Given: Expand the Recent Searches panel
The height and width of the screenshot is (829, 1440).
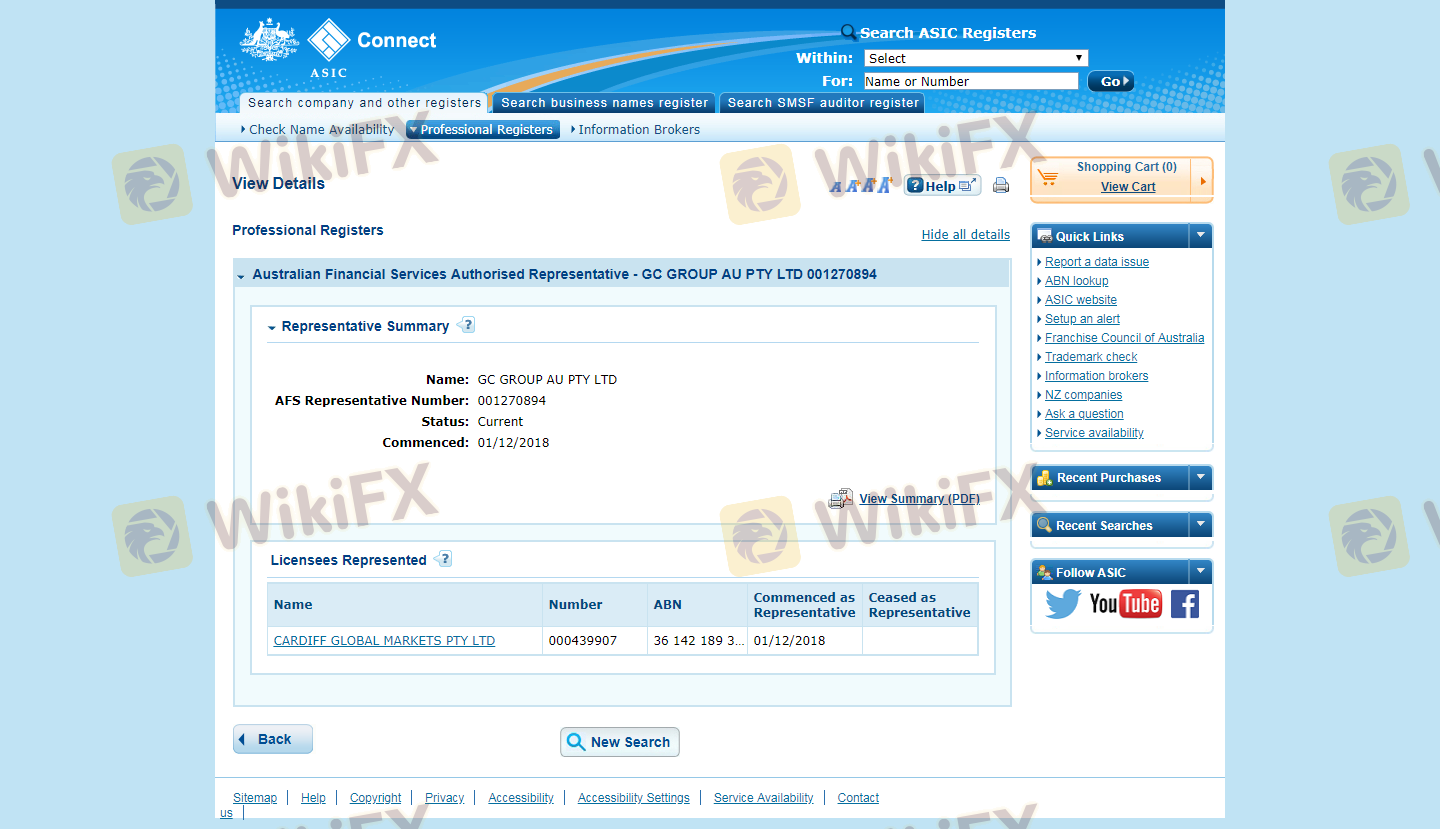Looking at the screenshot, I should coord(1200,525).
